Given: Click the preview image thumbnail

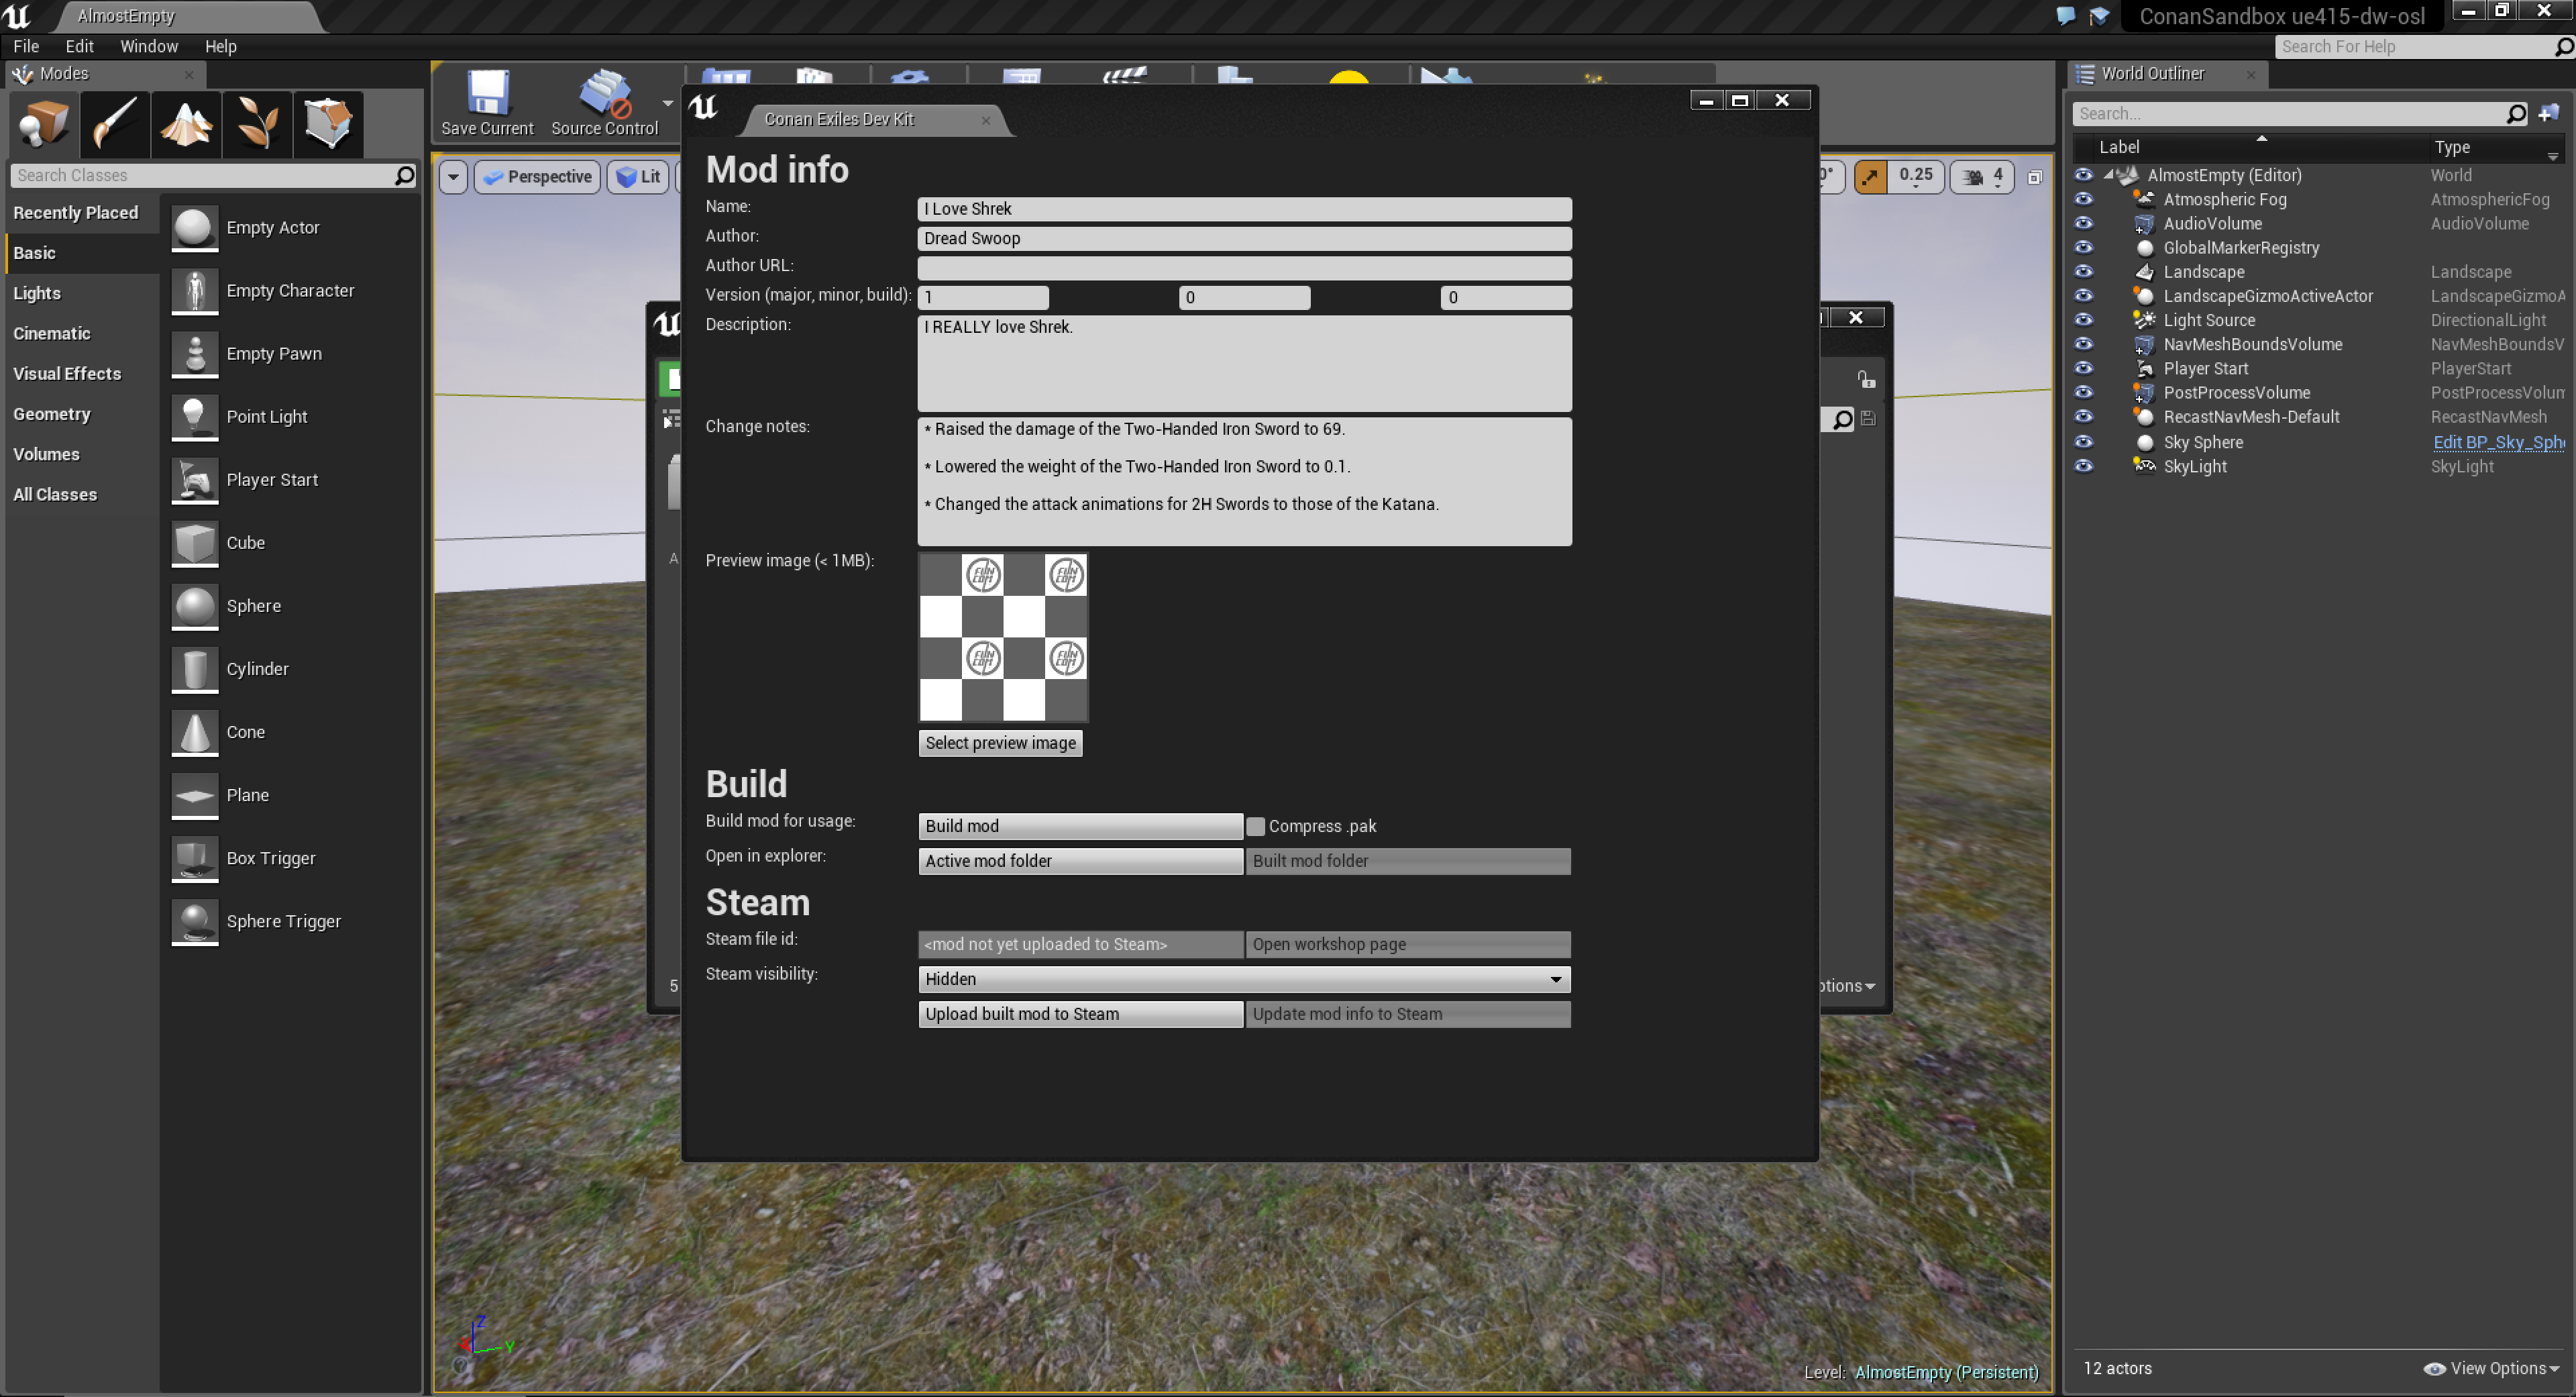Looking at the screenshot, I should [x=1003, y=637].
